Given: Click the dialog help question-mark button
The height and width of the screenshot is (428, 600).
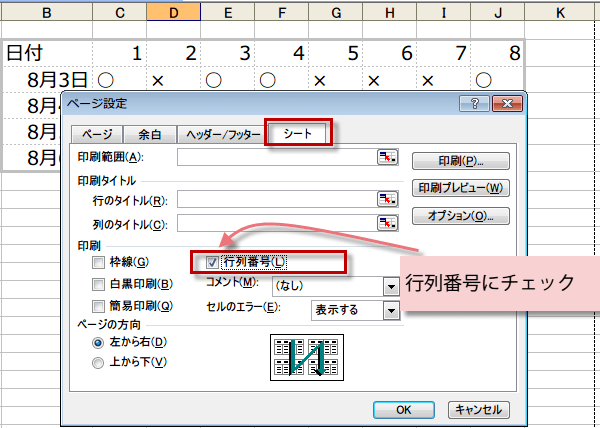Looking at the screenshot, I should 474,103.
